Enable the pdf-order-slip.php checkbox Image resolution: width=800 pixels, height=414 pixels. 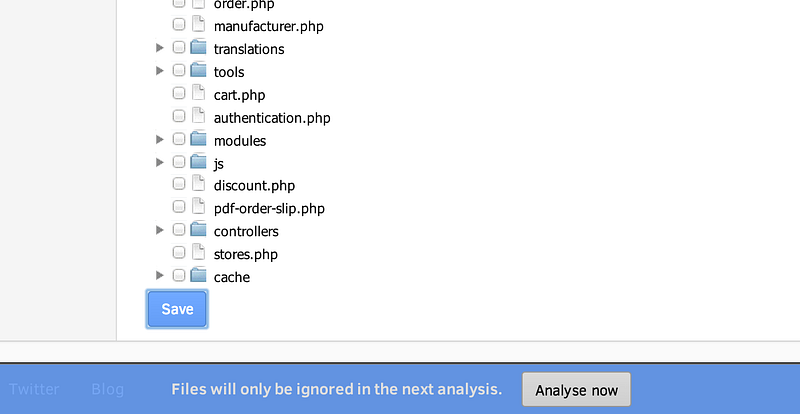179,207
